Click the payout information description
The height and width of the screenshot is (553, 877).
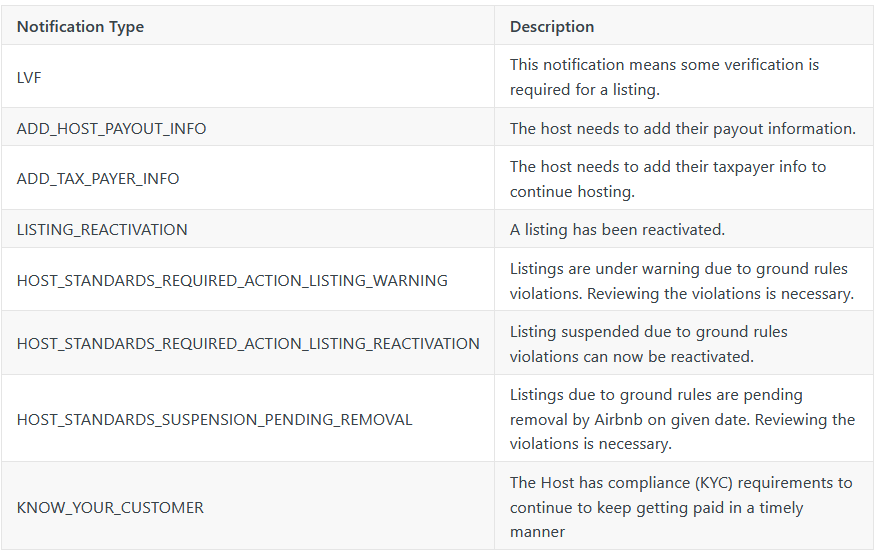(x=682, y=128)
